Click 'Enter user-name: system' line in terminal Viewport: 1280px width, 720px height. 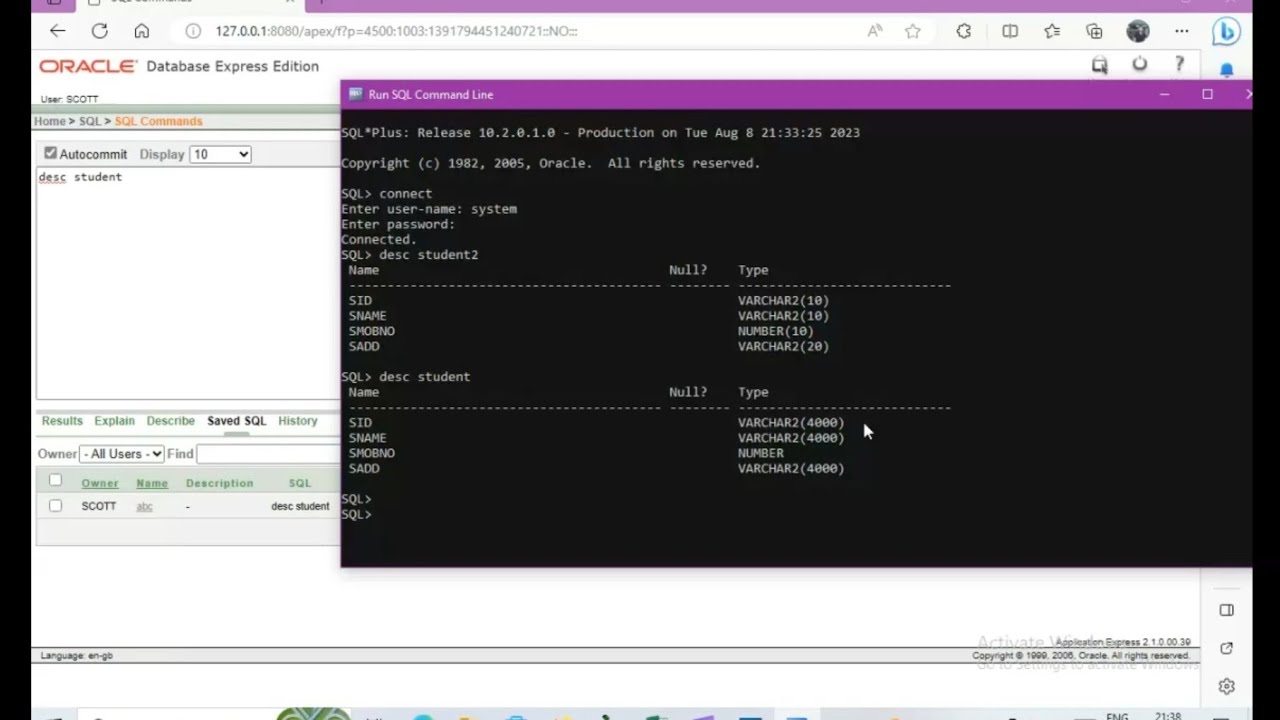tap(429, 209)
